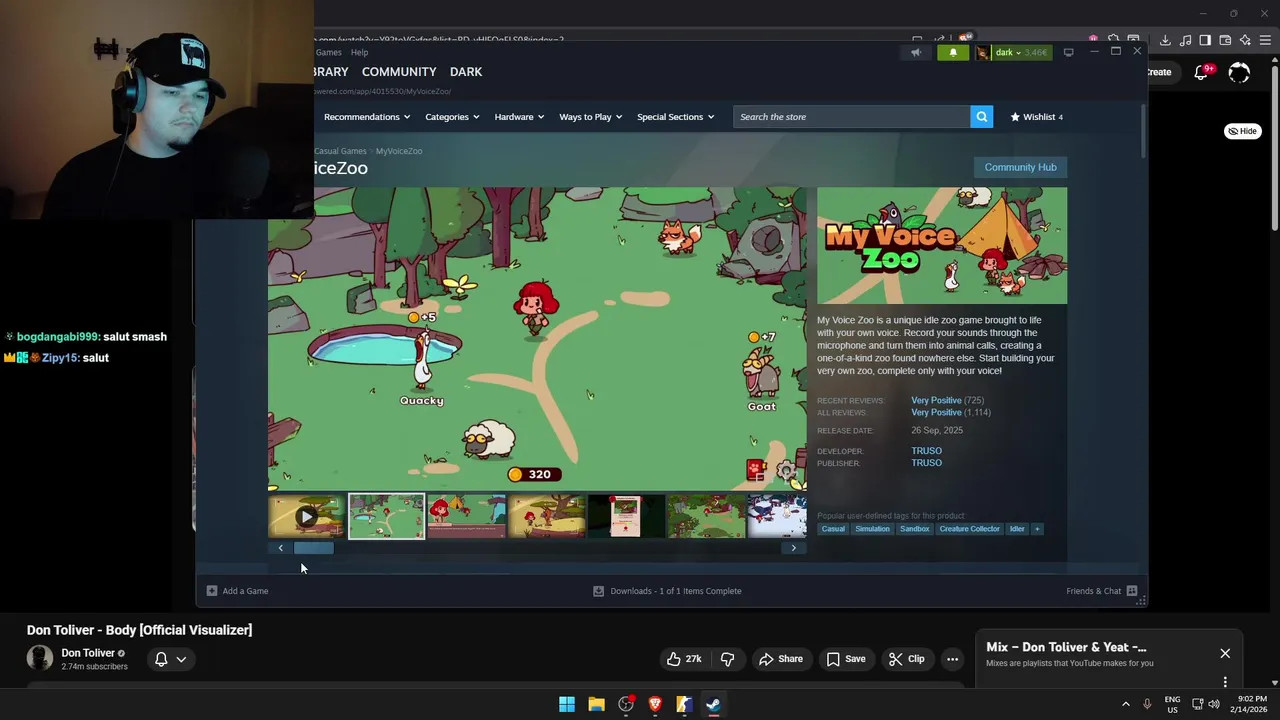The width and height of the screenshot is (1280, 720).
Task: Open File Explorer from taskbar
Action: 596,704
